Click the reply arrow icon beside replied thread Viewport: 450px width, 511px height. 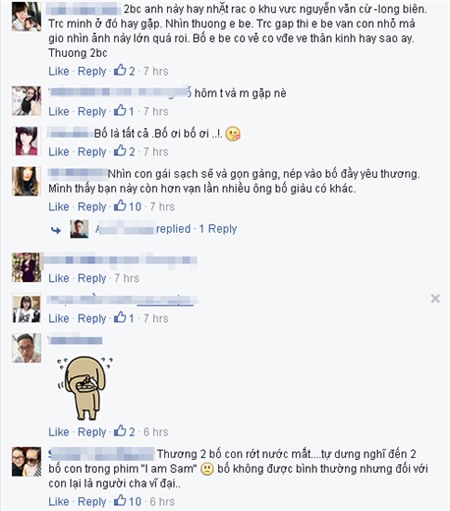point(56,230)
